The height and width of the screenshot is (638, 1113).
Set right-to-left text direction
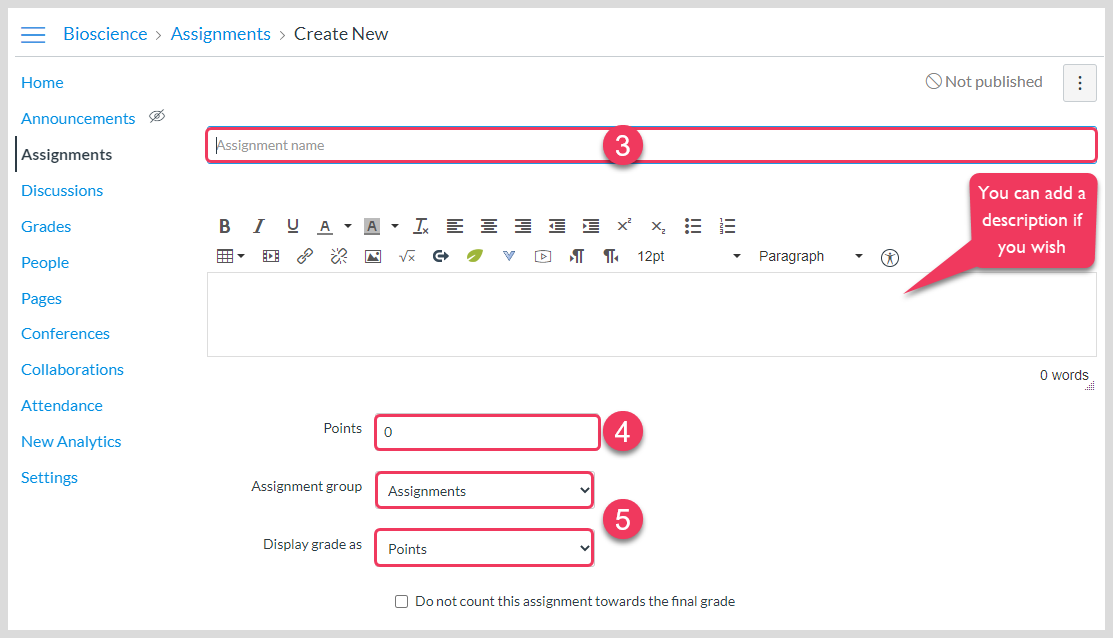(610, 256)
